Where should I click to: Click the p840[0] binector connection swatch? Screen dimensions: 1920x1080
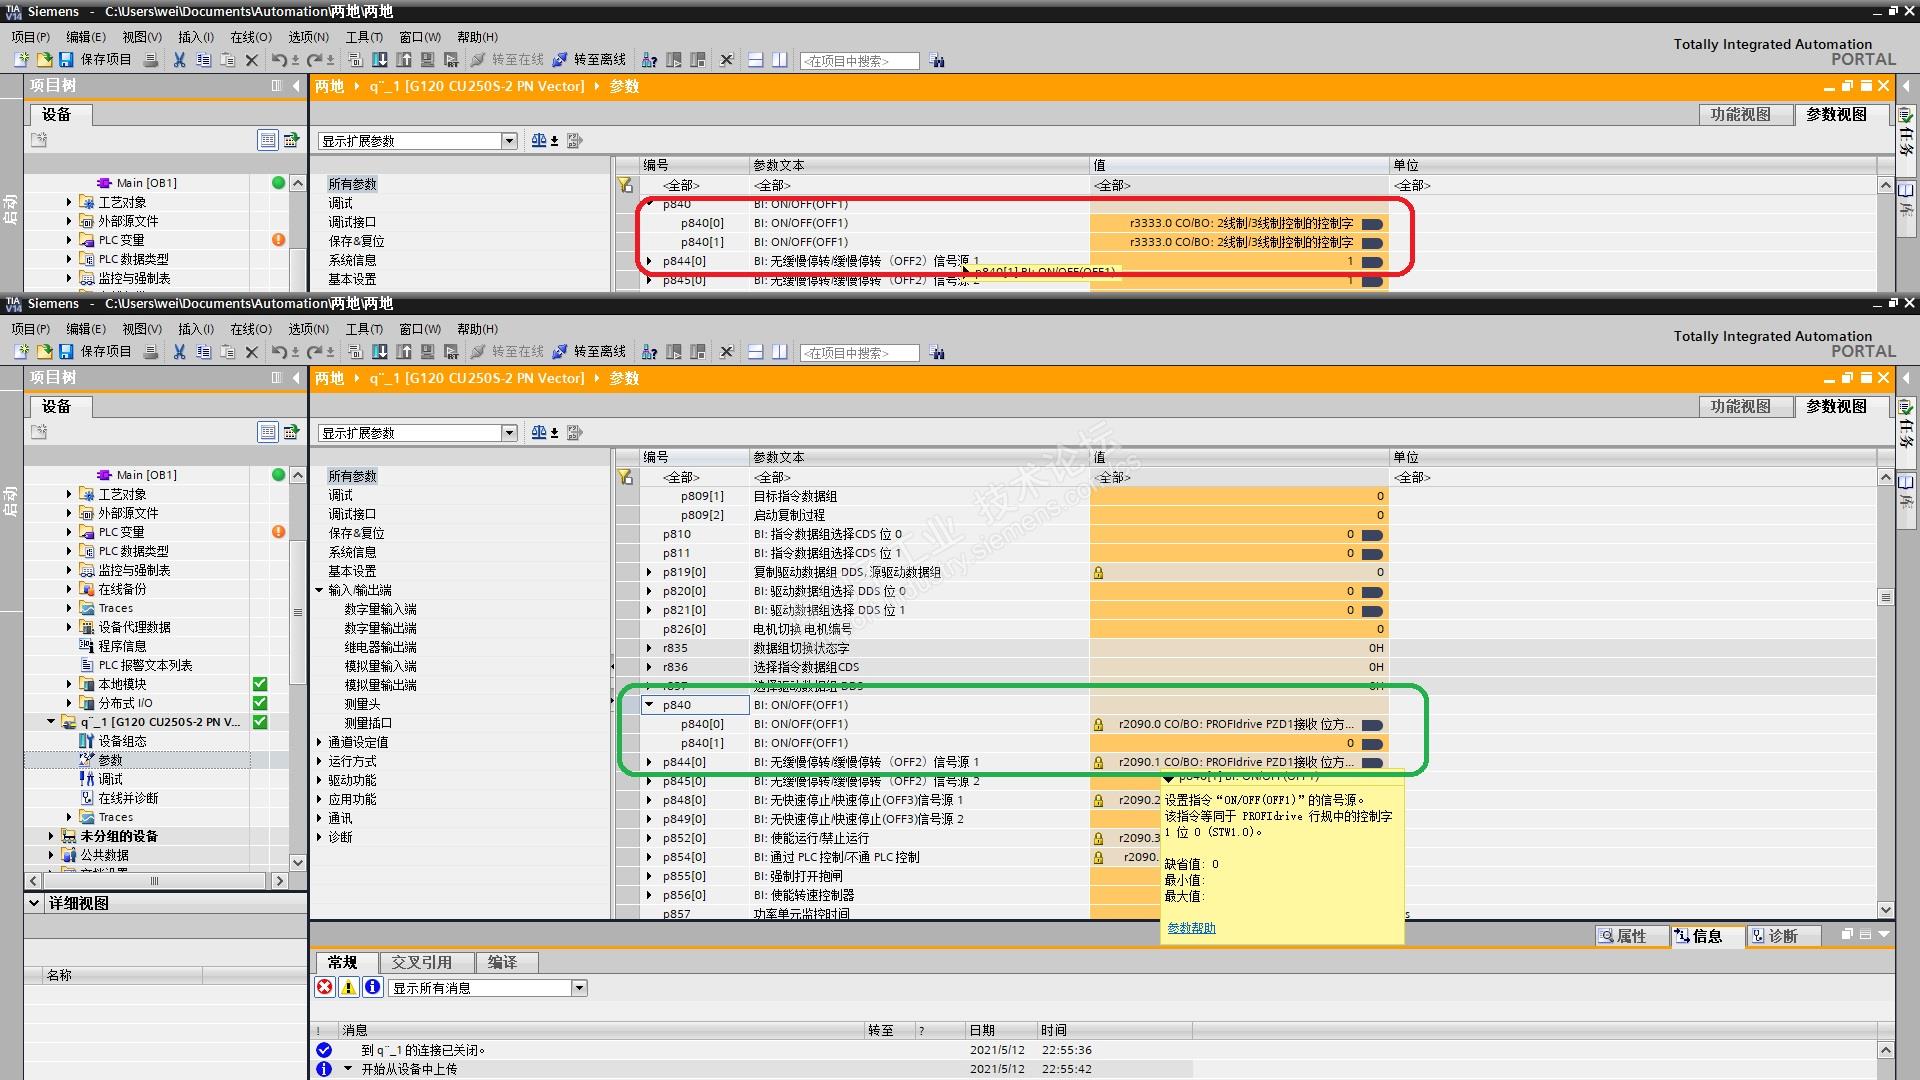1373,725
